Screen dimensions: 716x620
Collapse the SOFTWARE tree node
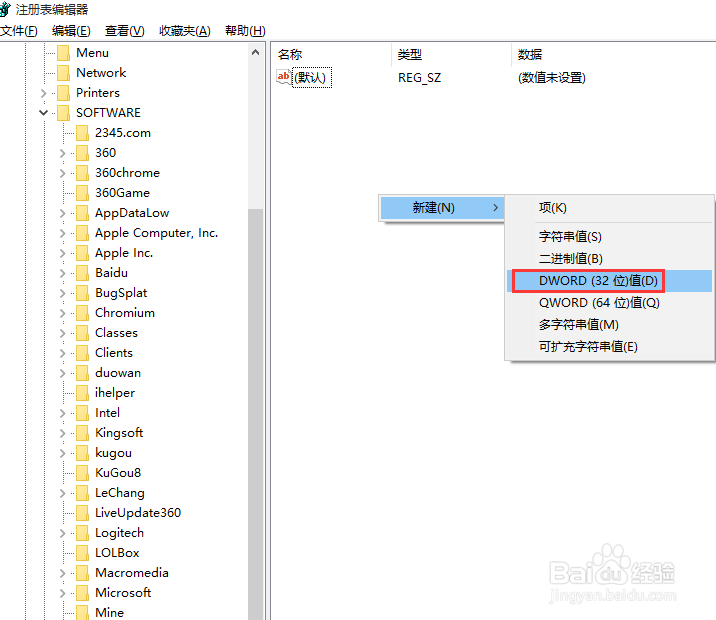[x=44, y=112]
